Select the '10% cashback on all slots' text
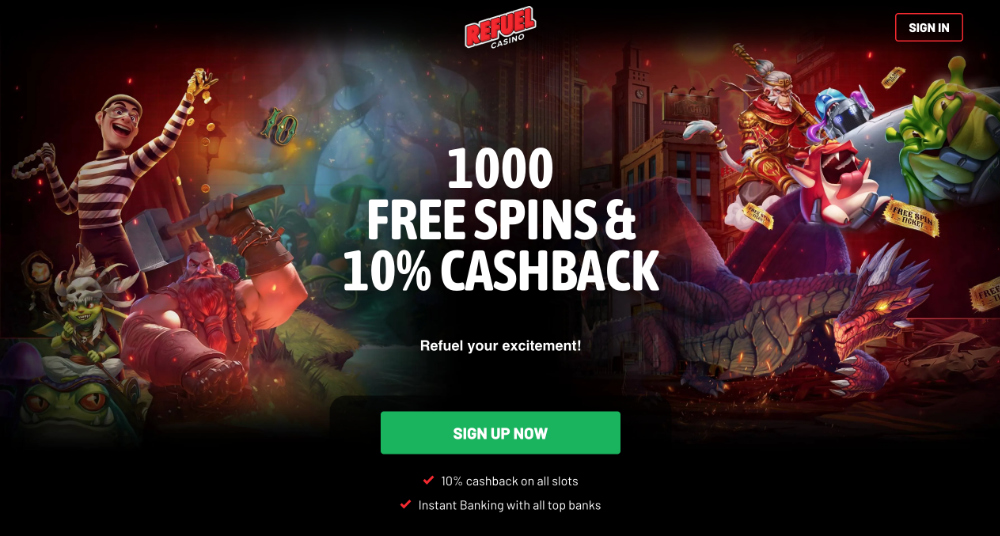This screenshot has width=1000, height=536. (510, 481)
